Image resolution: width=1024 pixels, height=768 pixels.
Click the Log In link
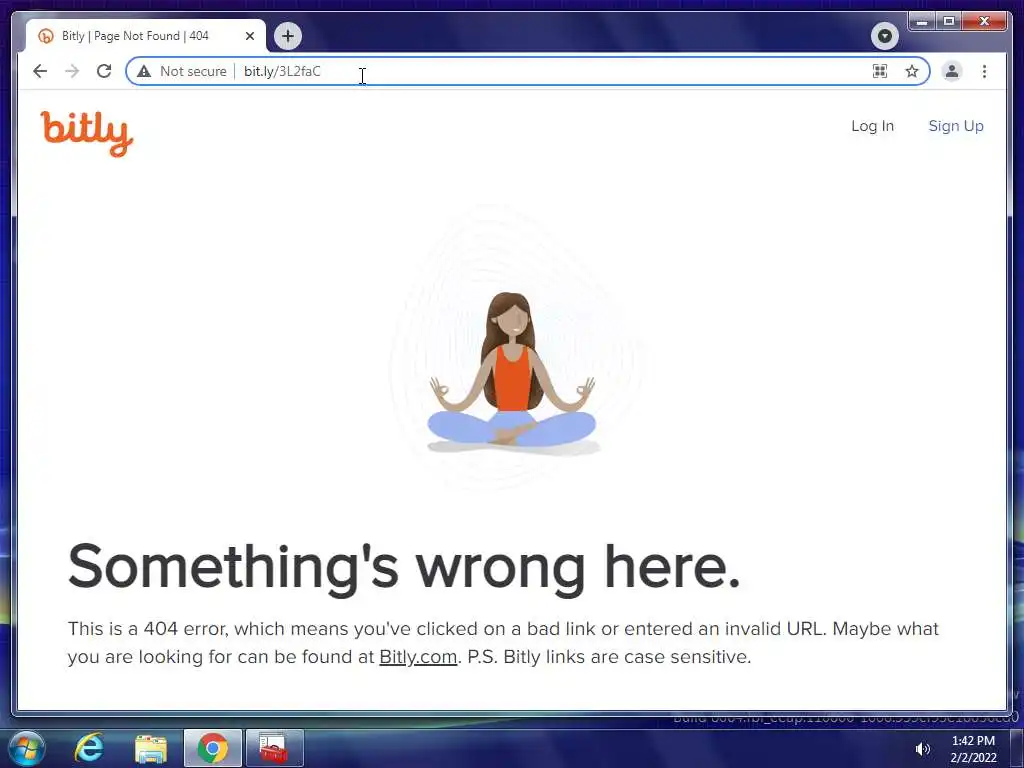point(872,126)
